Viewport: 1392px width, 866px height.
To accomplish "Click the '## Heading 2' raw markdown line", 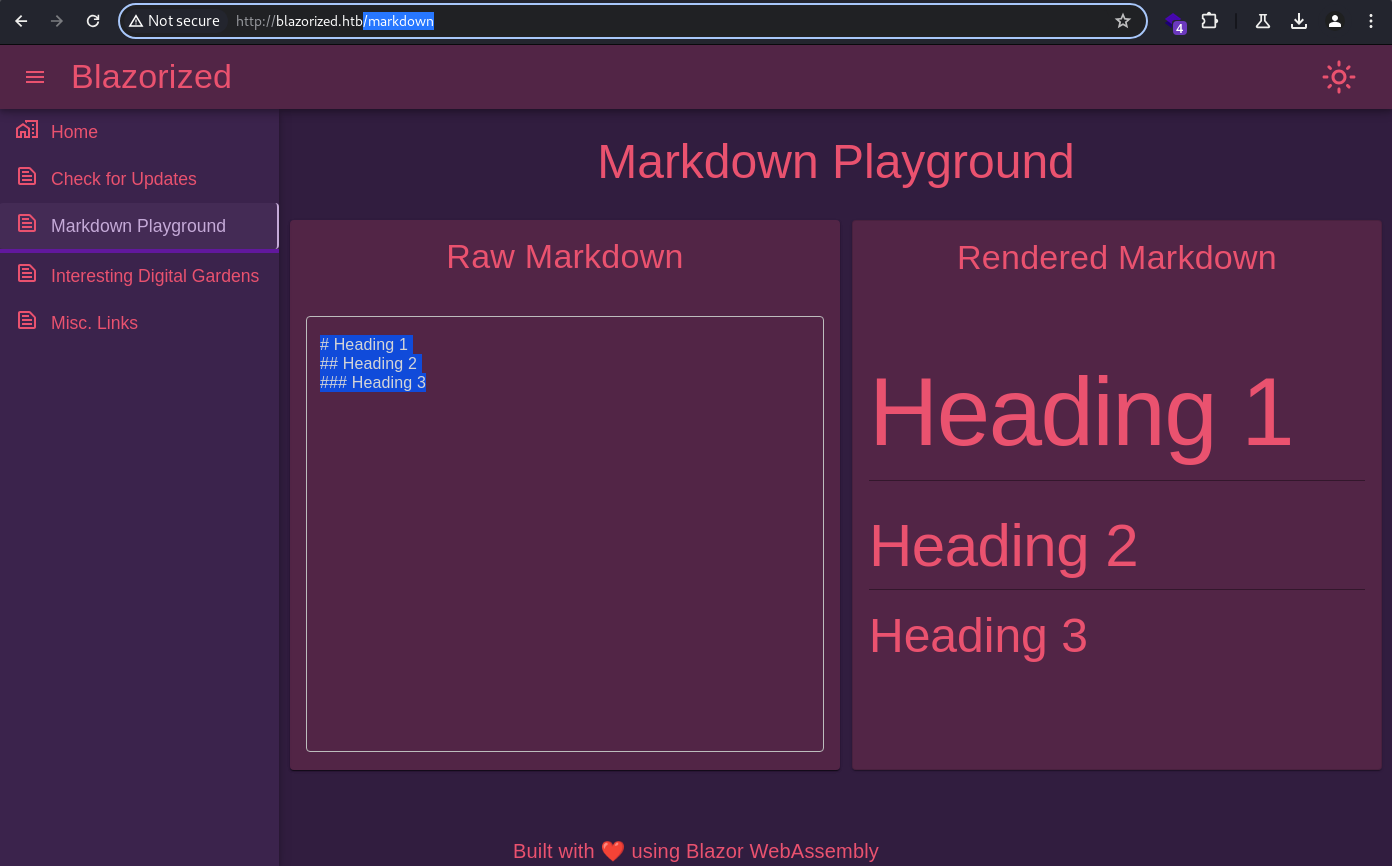I will click(x=368, y=364).
